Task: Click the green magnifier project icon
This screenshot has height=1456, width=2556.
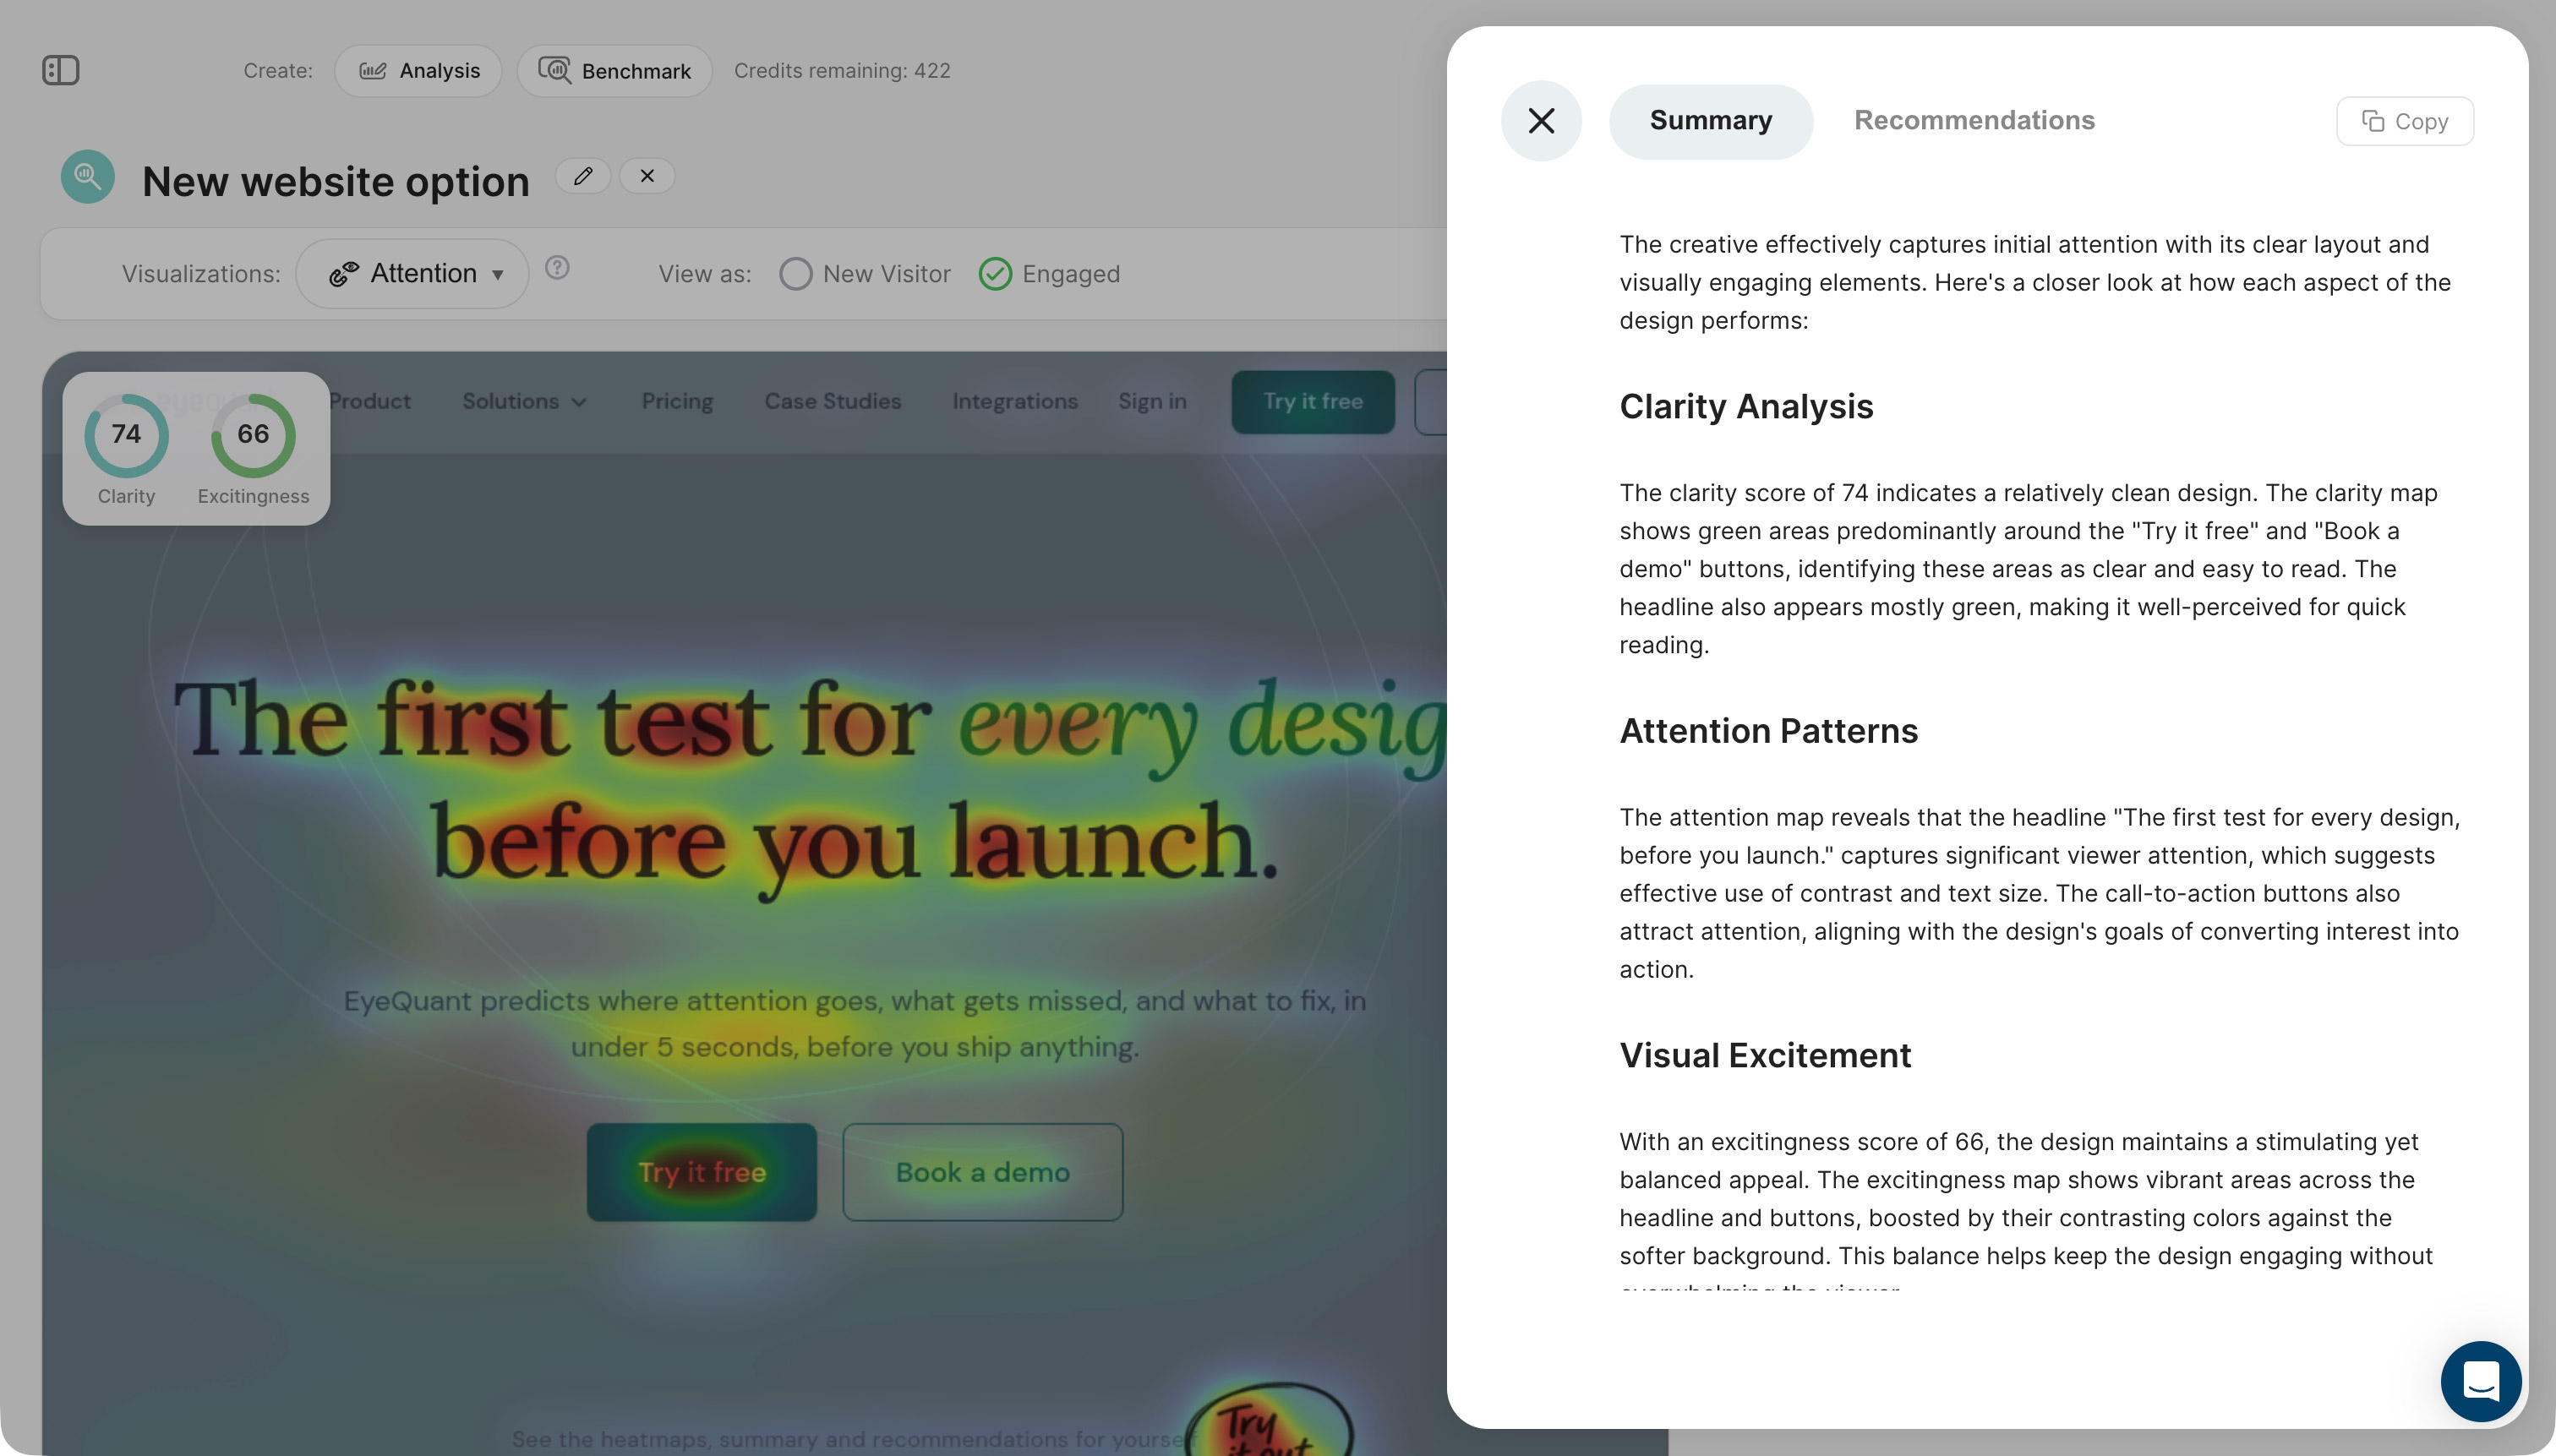Action: [x=88, y=177]
